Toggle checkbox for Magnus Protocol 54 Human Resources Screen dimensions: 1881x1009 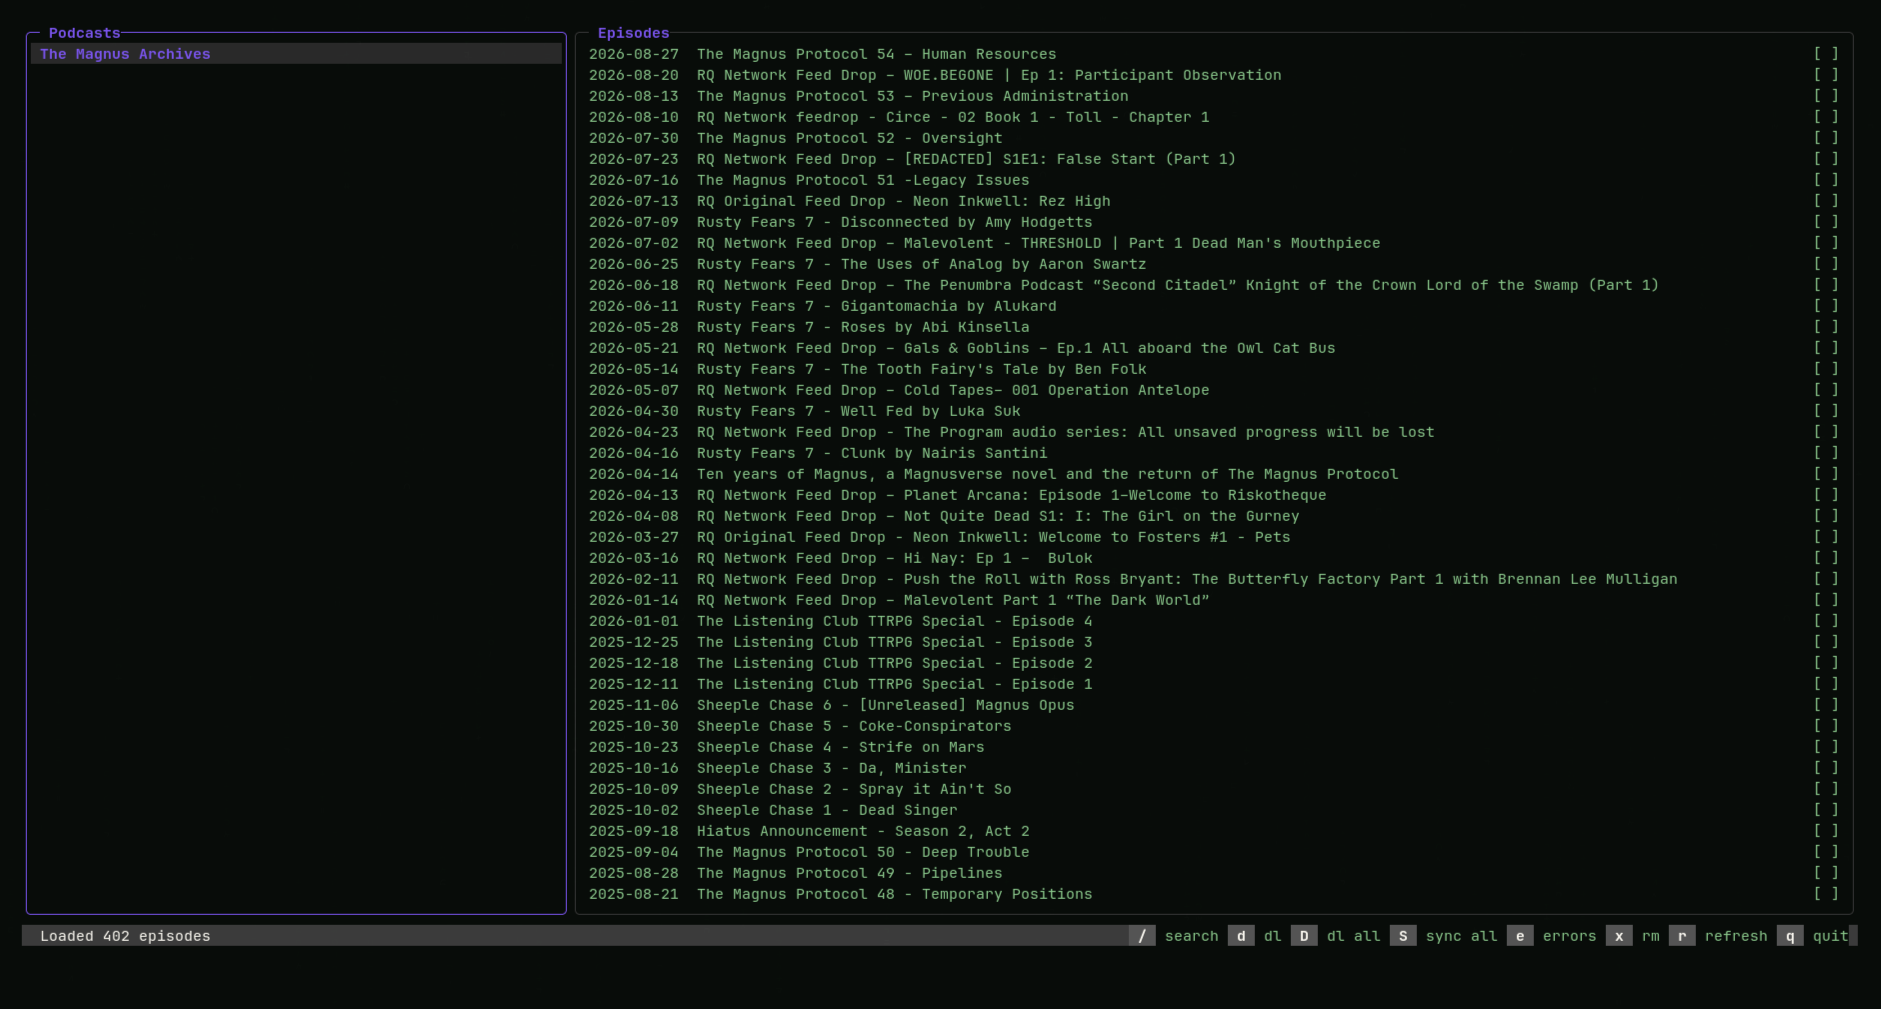click(1826, 54)
